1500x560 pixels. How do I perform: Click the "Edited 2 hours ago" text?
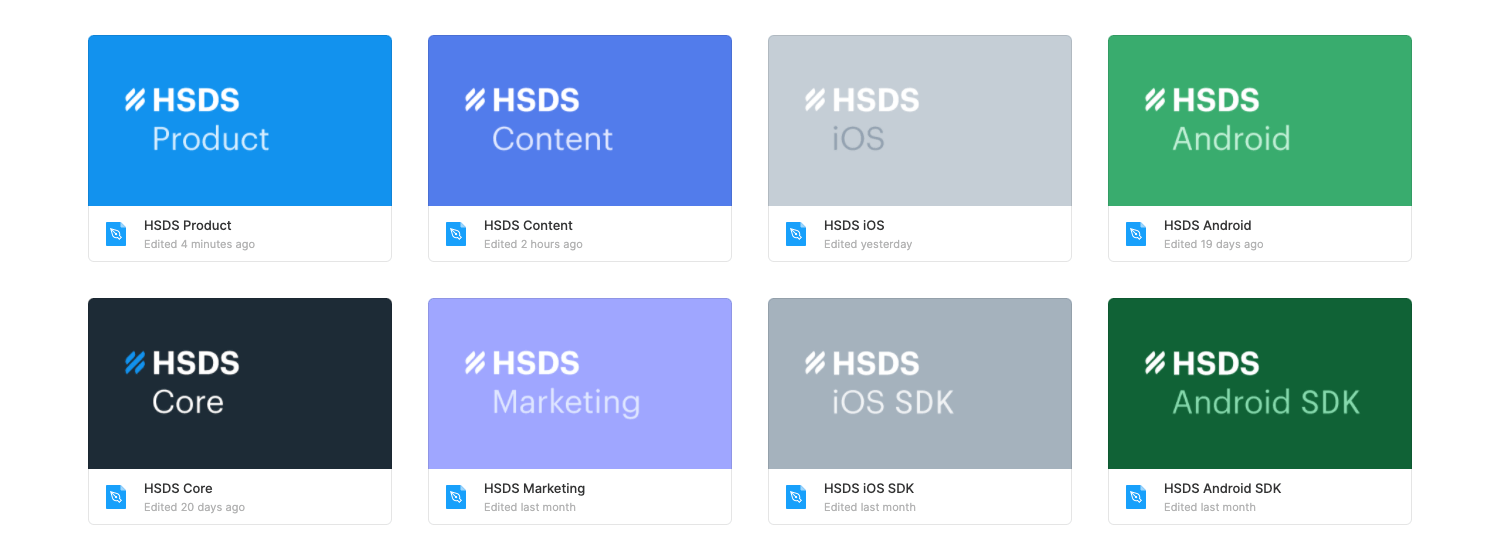point(533,244)
